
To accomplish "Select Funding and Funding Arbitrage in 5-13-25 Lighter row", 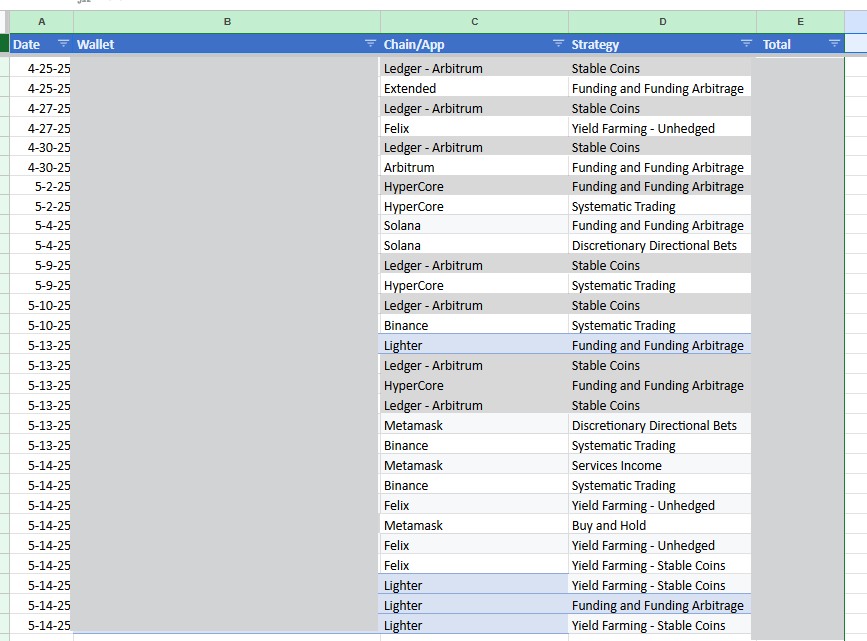I will pos(660,346).
